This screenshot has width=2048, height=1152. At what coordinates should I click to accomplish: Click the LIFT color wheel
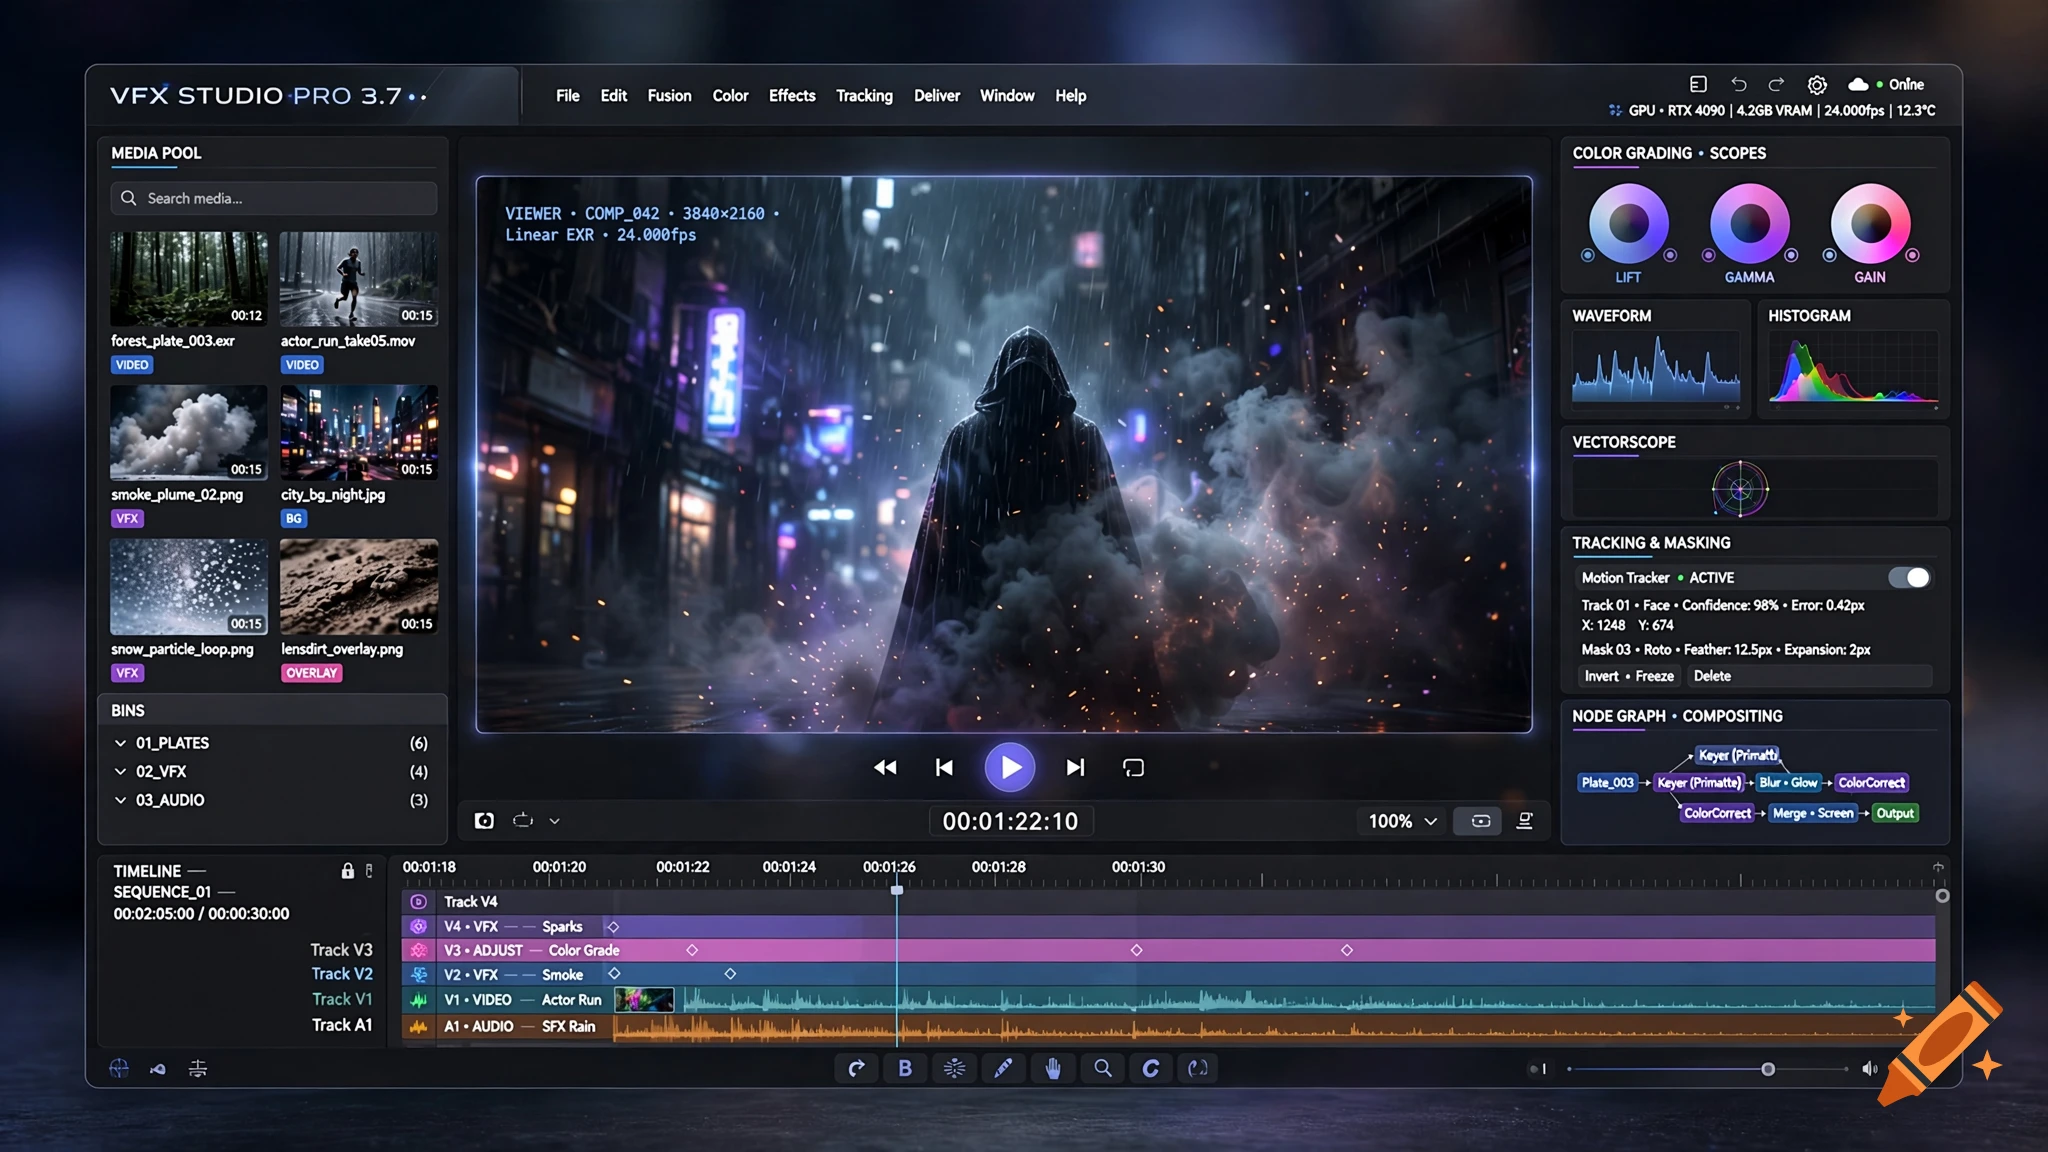[1628, 223]
